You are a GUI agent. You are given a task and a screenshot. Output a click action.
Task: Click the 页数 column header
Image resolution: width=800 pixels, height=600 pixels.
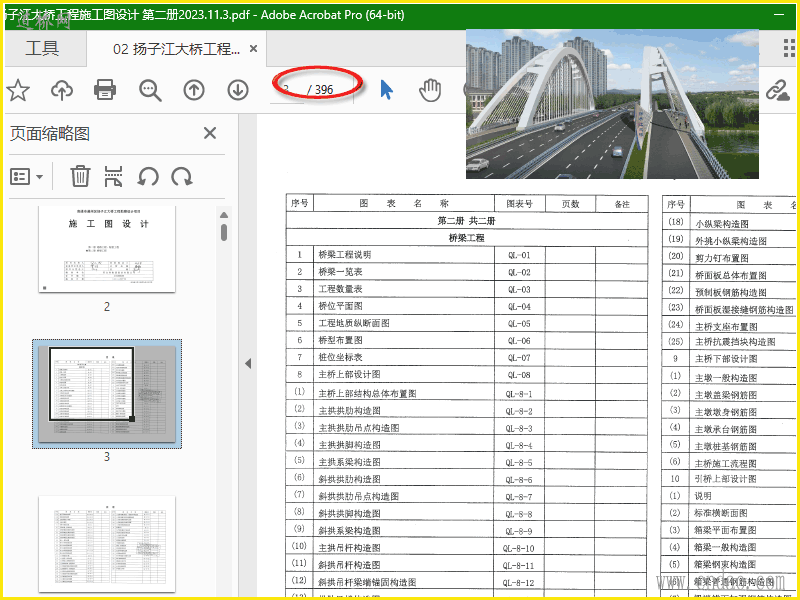pos(570,204)
